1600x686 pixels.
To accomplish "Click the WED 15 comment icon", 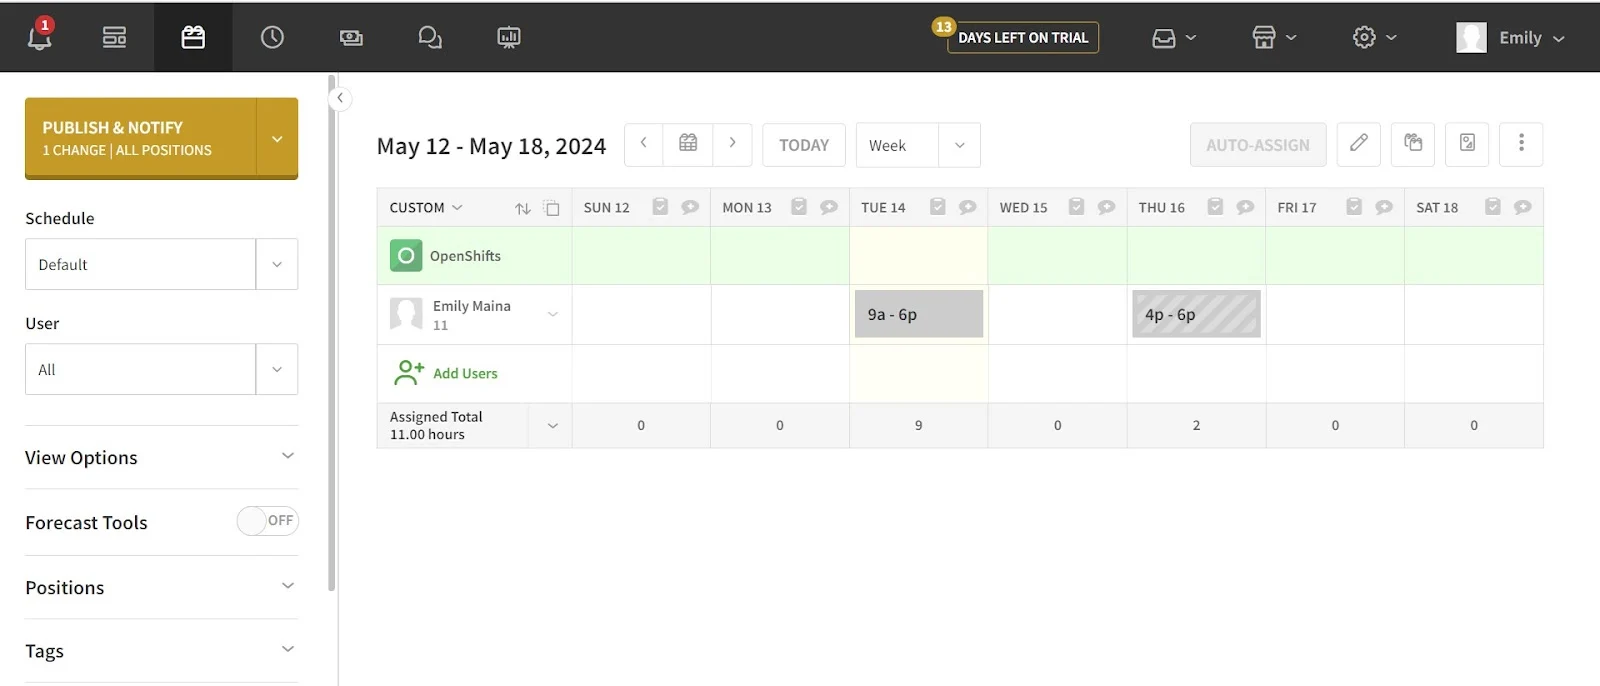I will (1106, 207).
